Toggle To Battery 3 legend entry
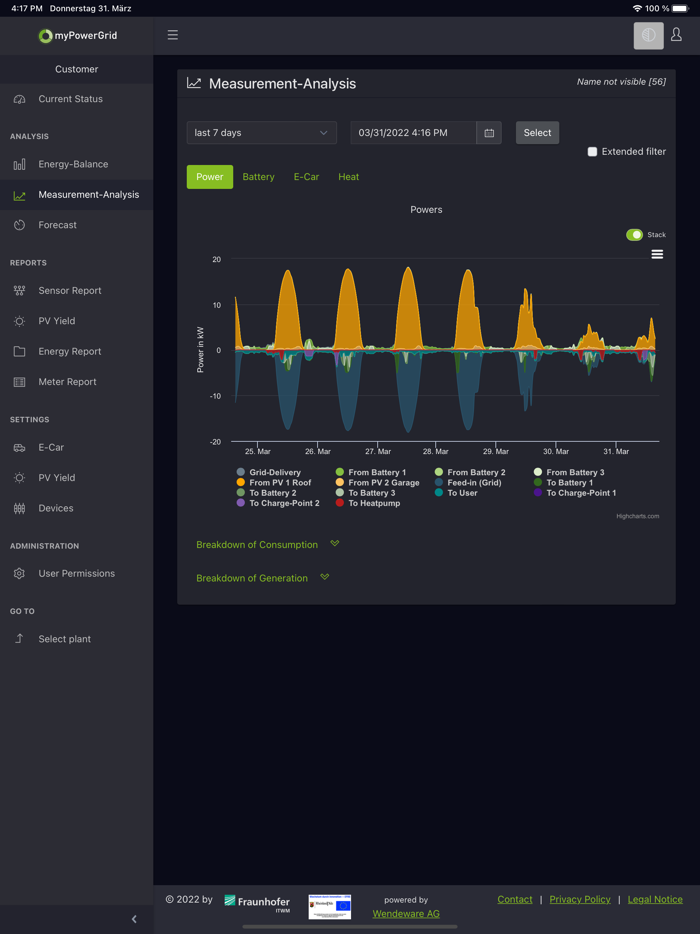Screen dimensions: 700x934 coord(365,493)
